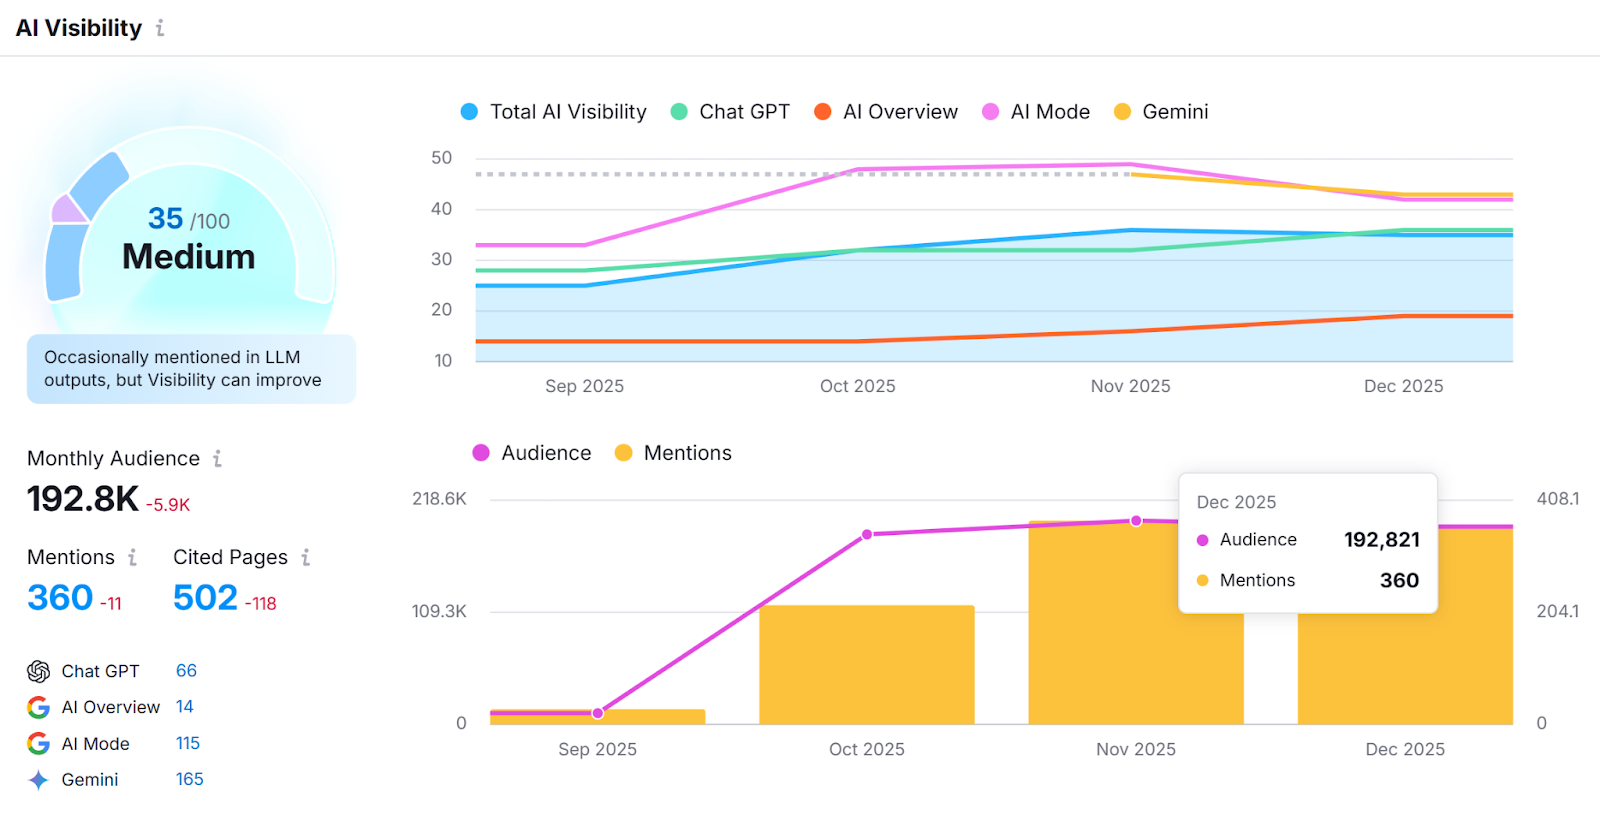Screen dimensions: 1600x821
Task: Open the 360 Mentions count link
Action: point(60,598)
